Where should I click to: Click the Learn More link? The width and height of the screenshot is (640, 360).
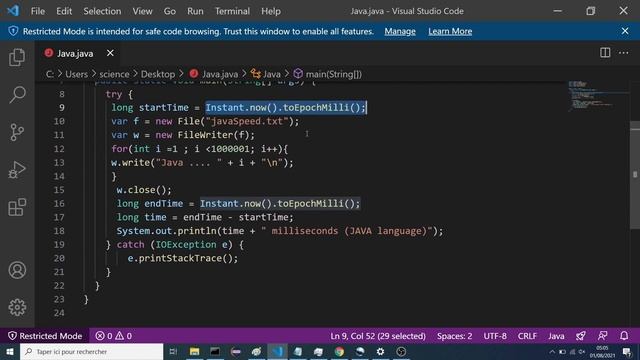pos(450,31)
